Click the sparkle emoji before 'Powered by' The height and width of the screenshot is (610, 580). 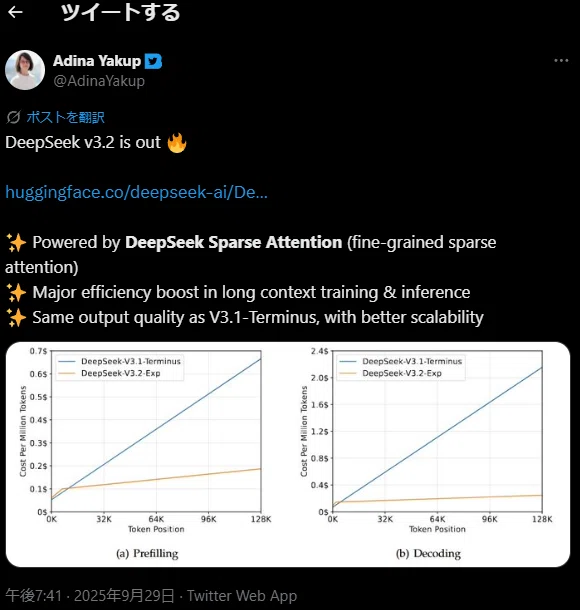pyautogui.click(x=16, y=243)
